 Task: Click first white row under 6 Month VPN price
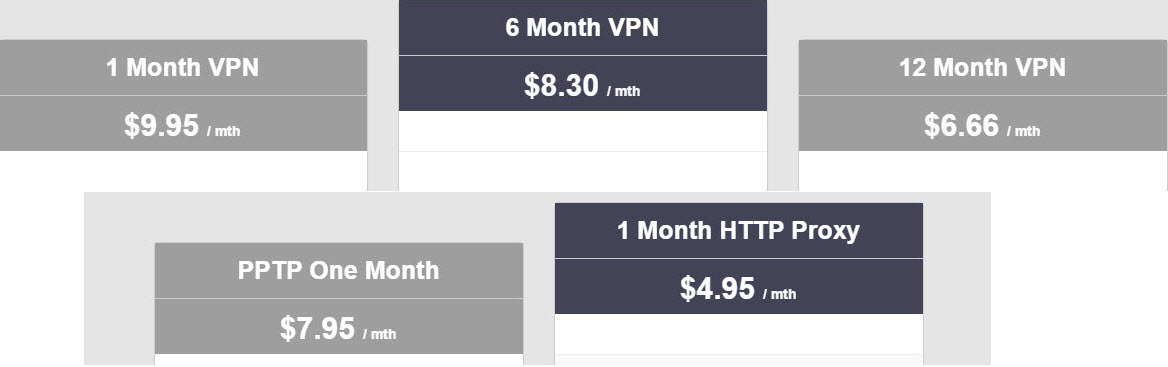pos(583,131)
